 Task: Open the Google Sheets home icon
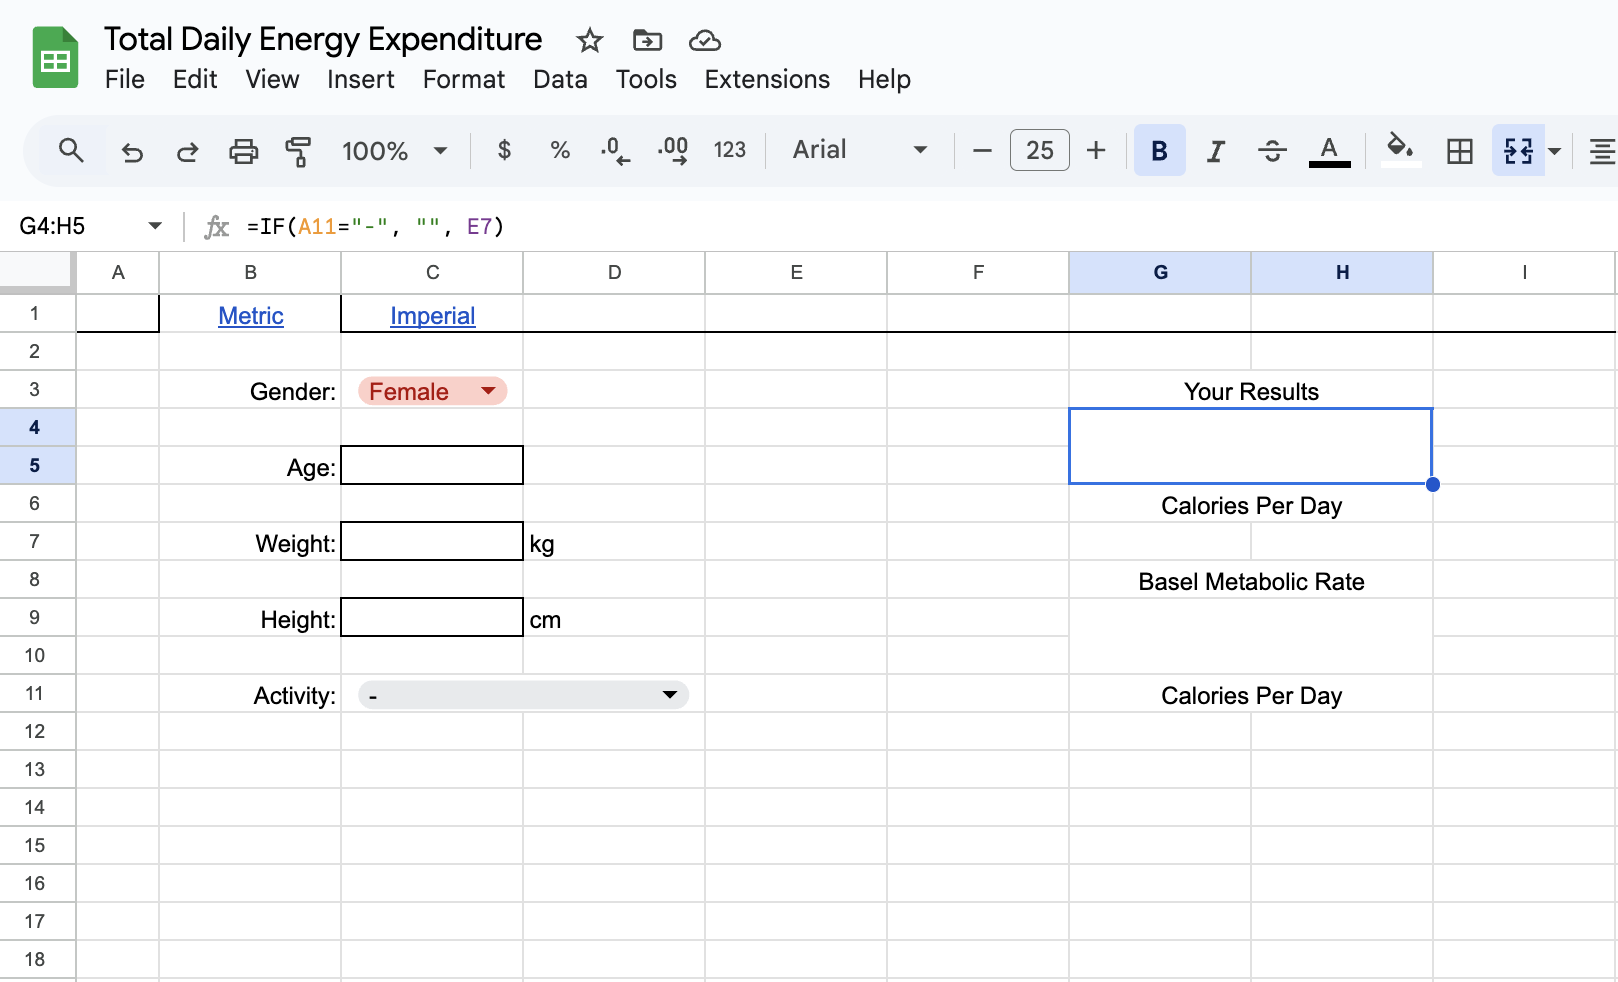click(x=55, y=58)
